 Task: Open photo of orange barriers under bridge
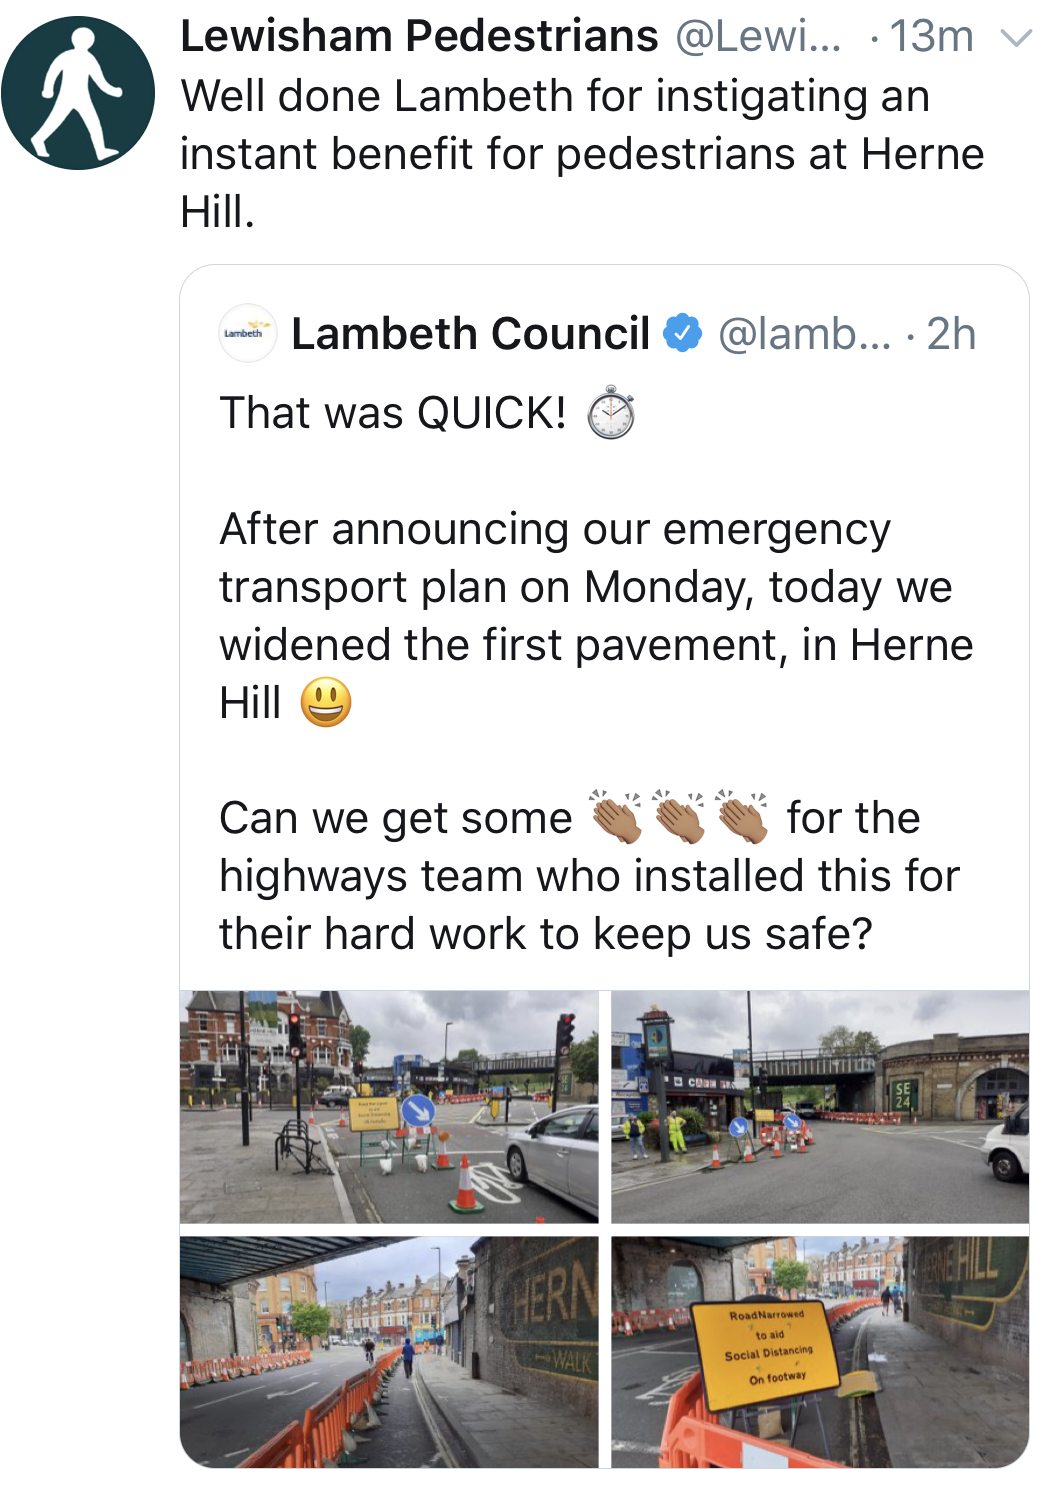point(389,1352)
